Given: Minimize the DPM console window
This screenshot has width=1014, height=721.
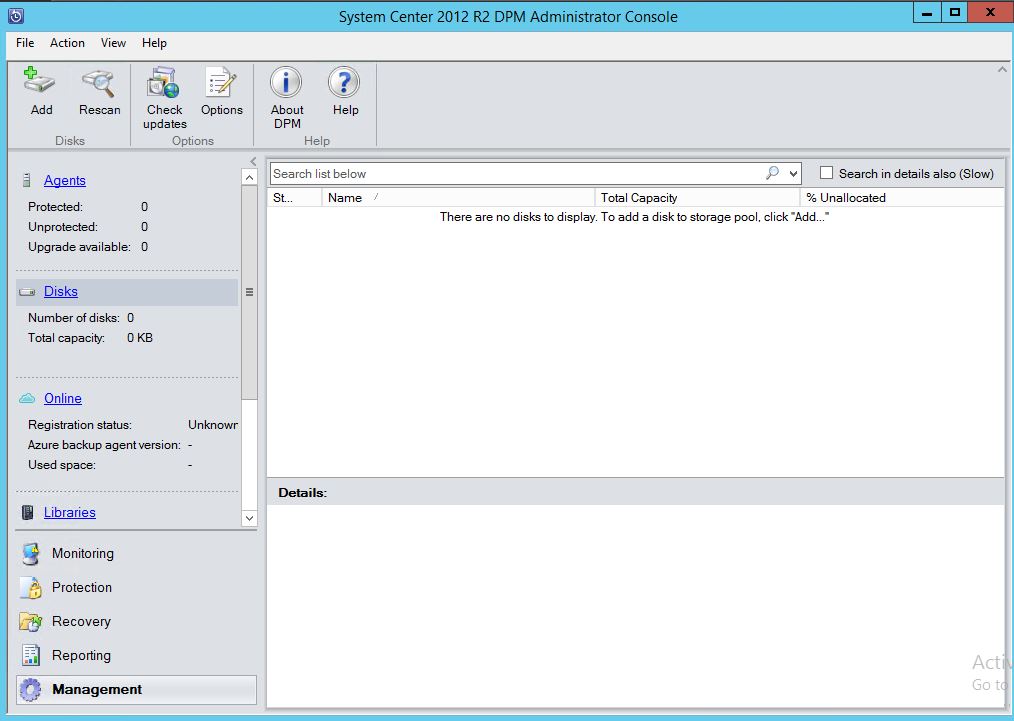Looking at the screenshot, I should pos(927,12).
